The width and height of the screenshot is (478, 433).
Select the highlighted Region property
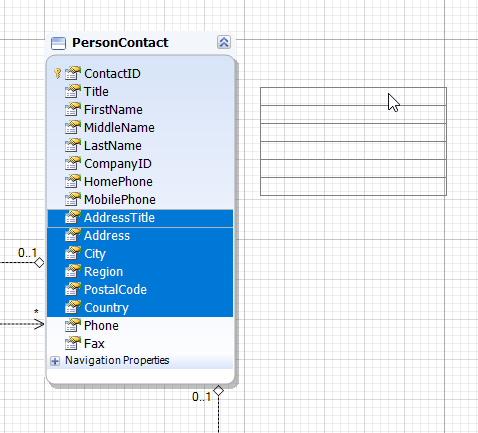click(140, 272)
